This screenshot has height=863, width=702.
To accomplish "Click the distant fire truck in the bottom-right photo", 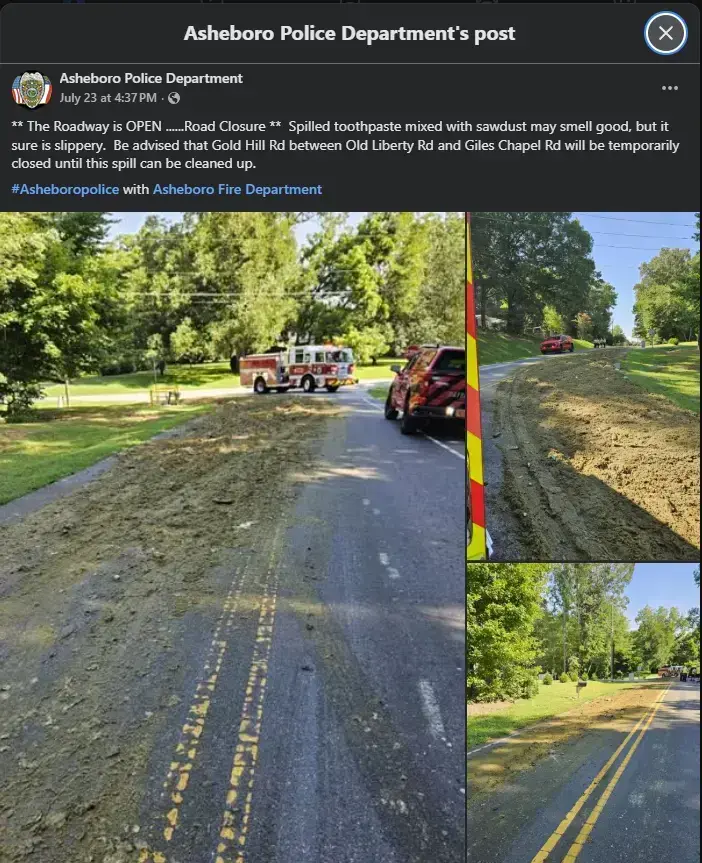I will point(671,671).
